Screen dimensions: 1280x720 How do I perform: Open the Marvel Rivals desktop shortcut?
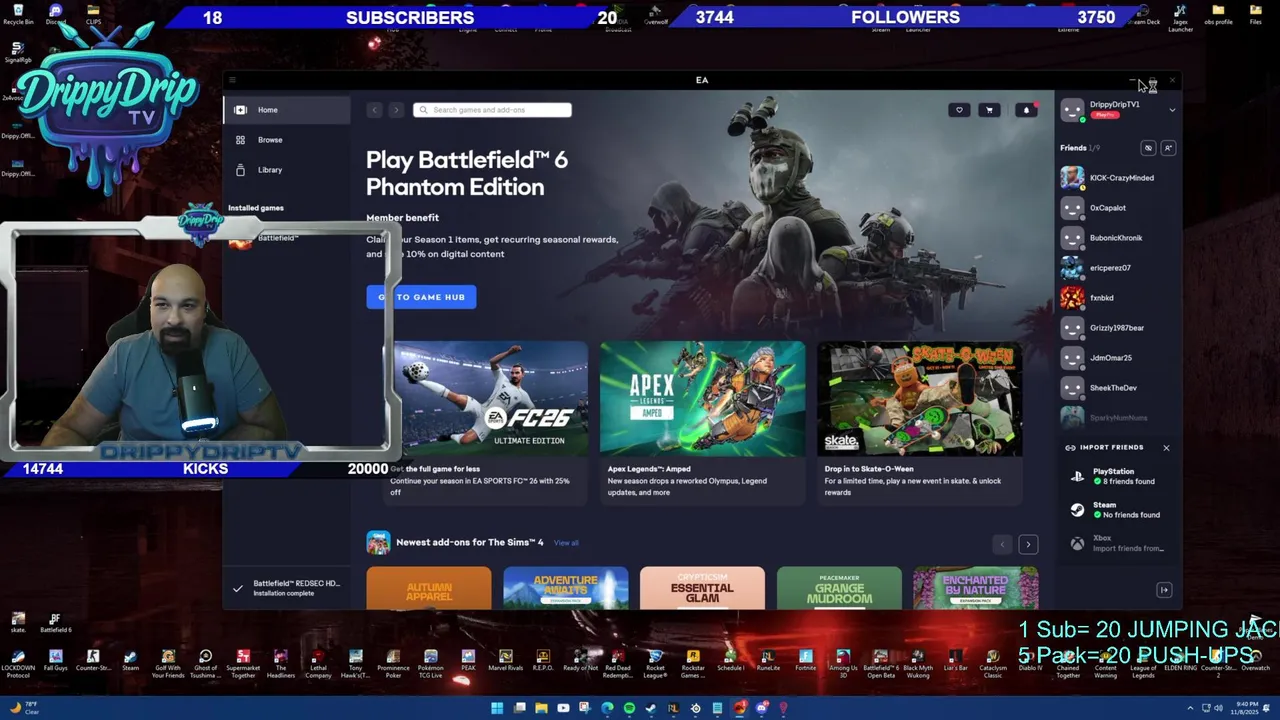[x=506, y=661]
